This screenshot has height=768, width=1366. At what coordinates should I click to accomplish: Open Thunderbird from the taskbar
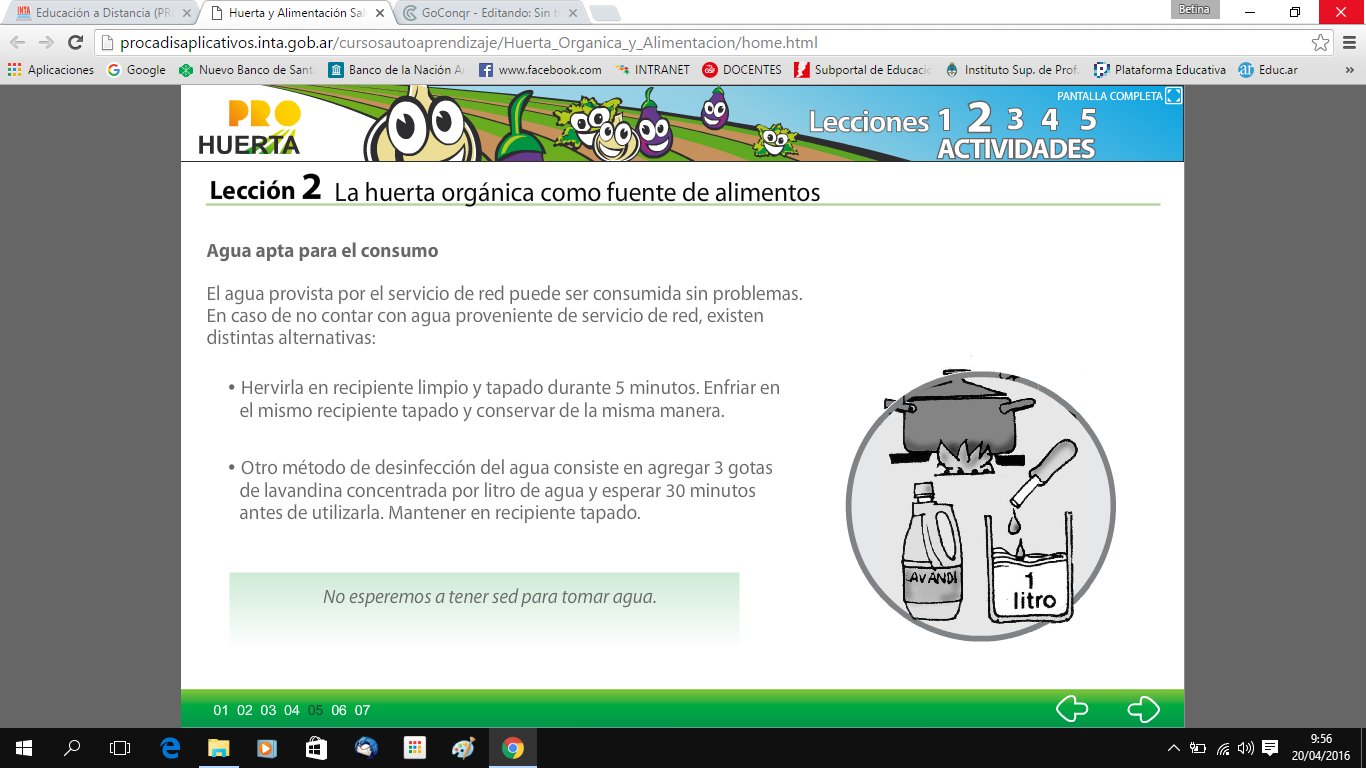point(366,748)
